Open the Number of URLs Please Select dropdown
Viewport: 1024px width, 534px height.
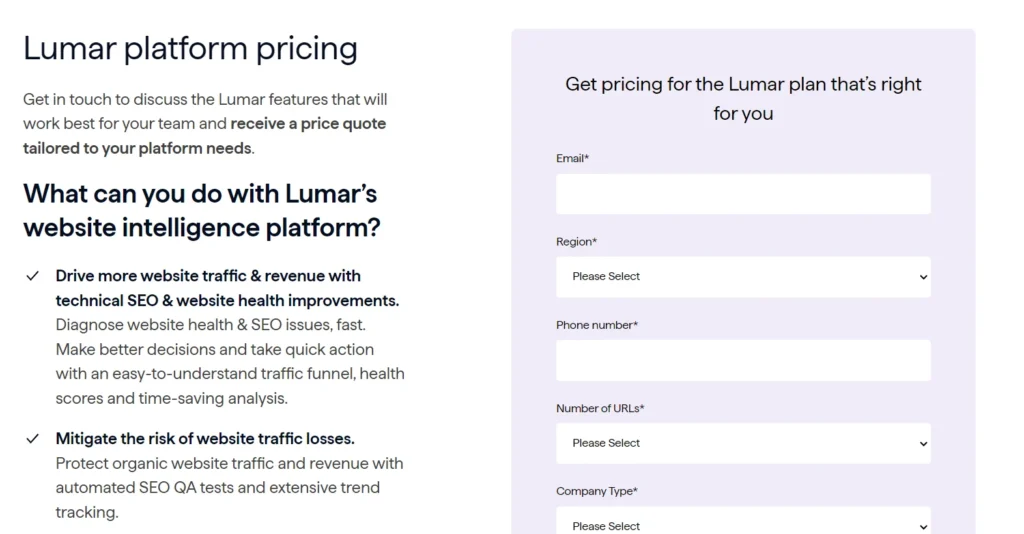[743, 443]
